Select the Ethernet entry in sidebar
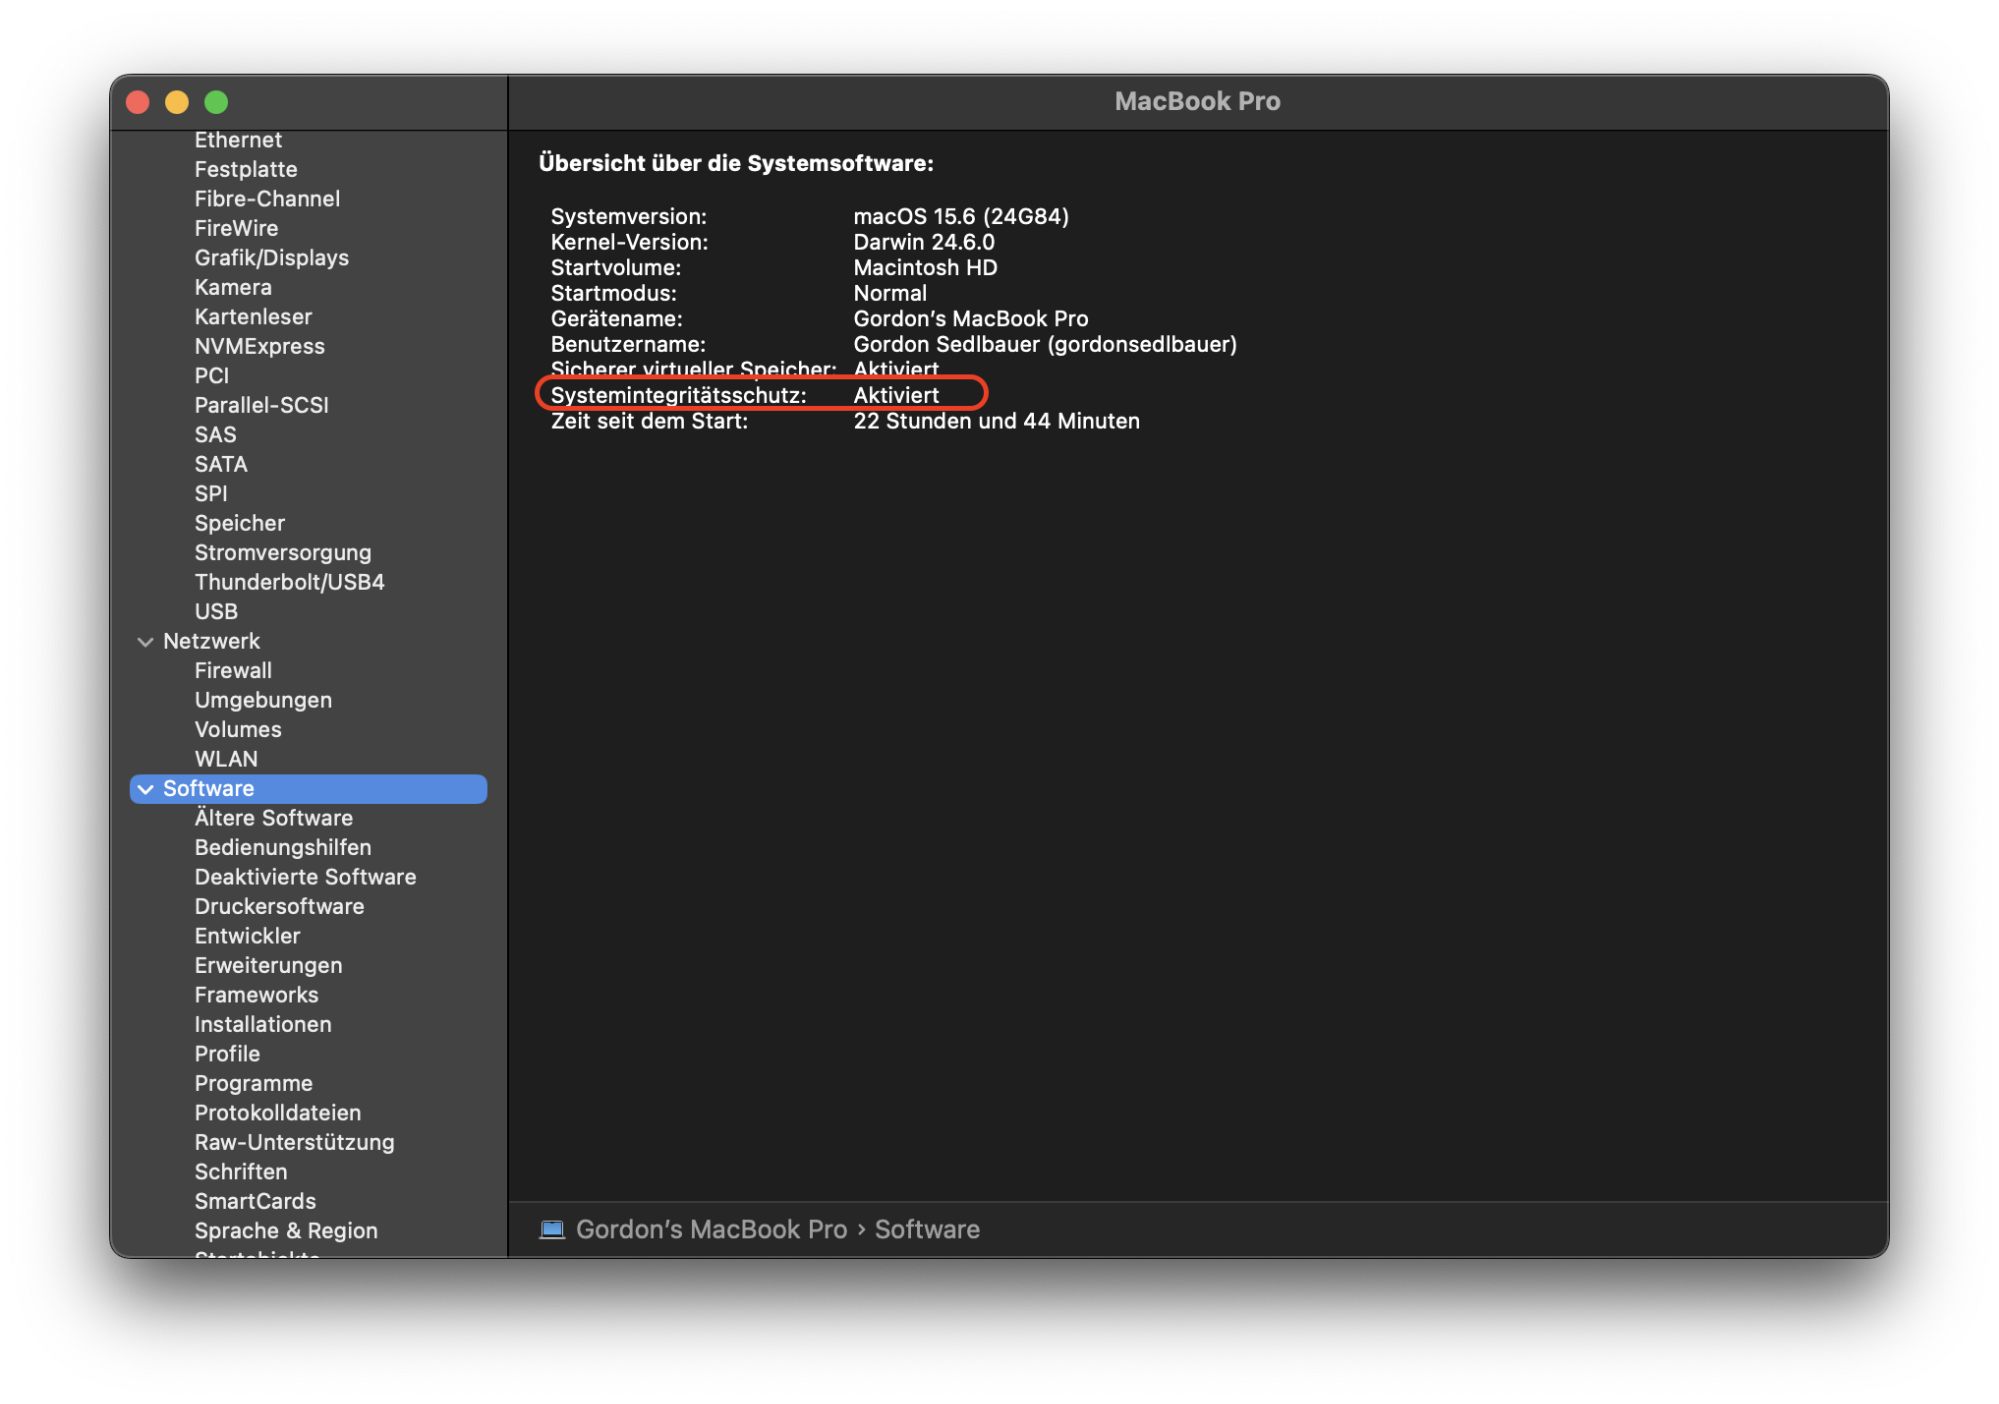 (x=238, y=140)
